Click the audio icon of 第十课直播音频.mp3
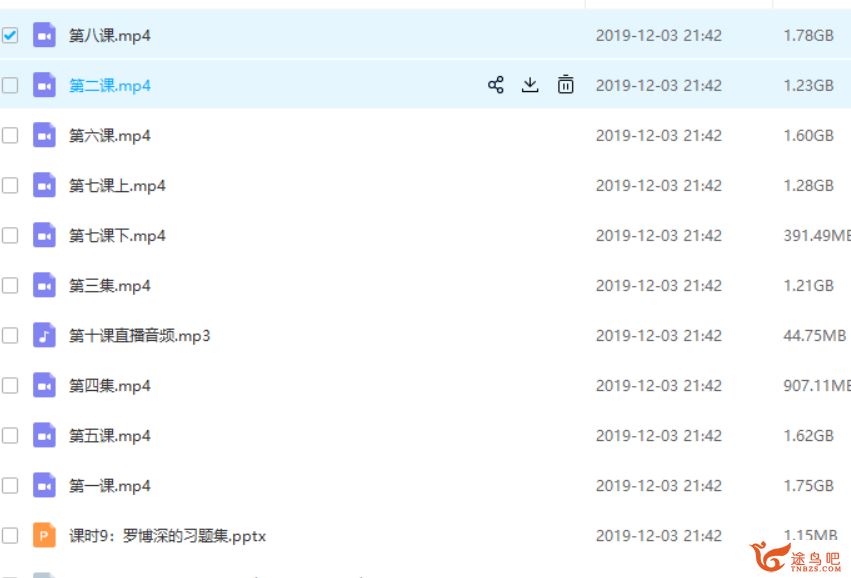 coord(44,335)
